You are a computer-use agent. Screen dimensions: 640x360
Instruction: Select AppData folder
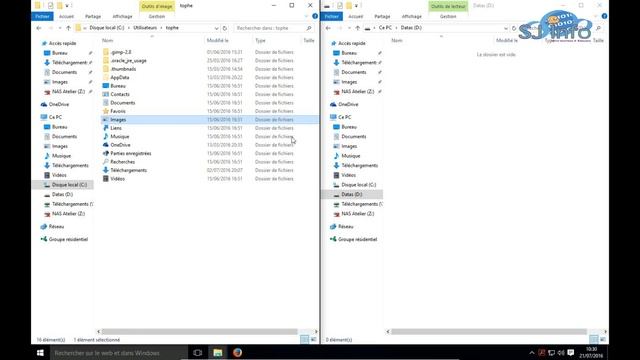coord(120,77)
